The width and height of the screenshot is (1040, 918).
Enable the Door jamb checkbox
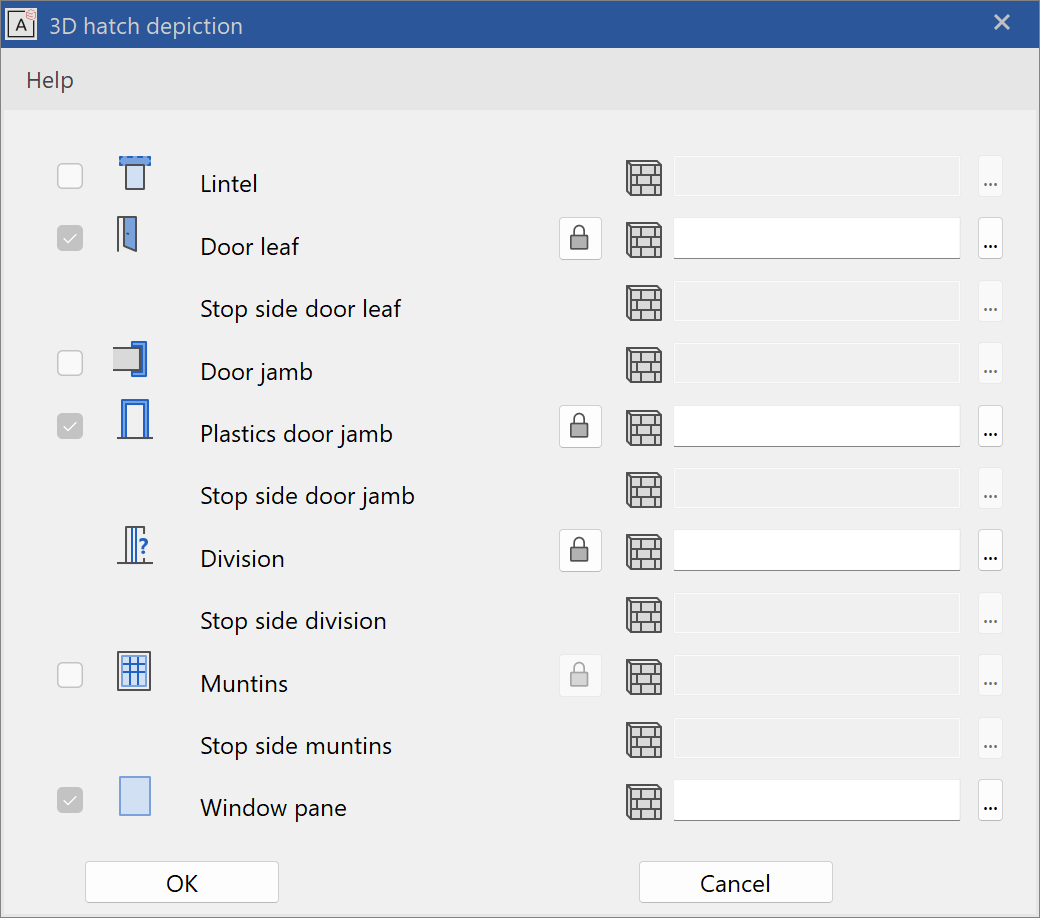click(x=70, y=363)
